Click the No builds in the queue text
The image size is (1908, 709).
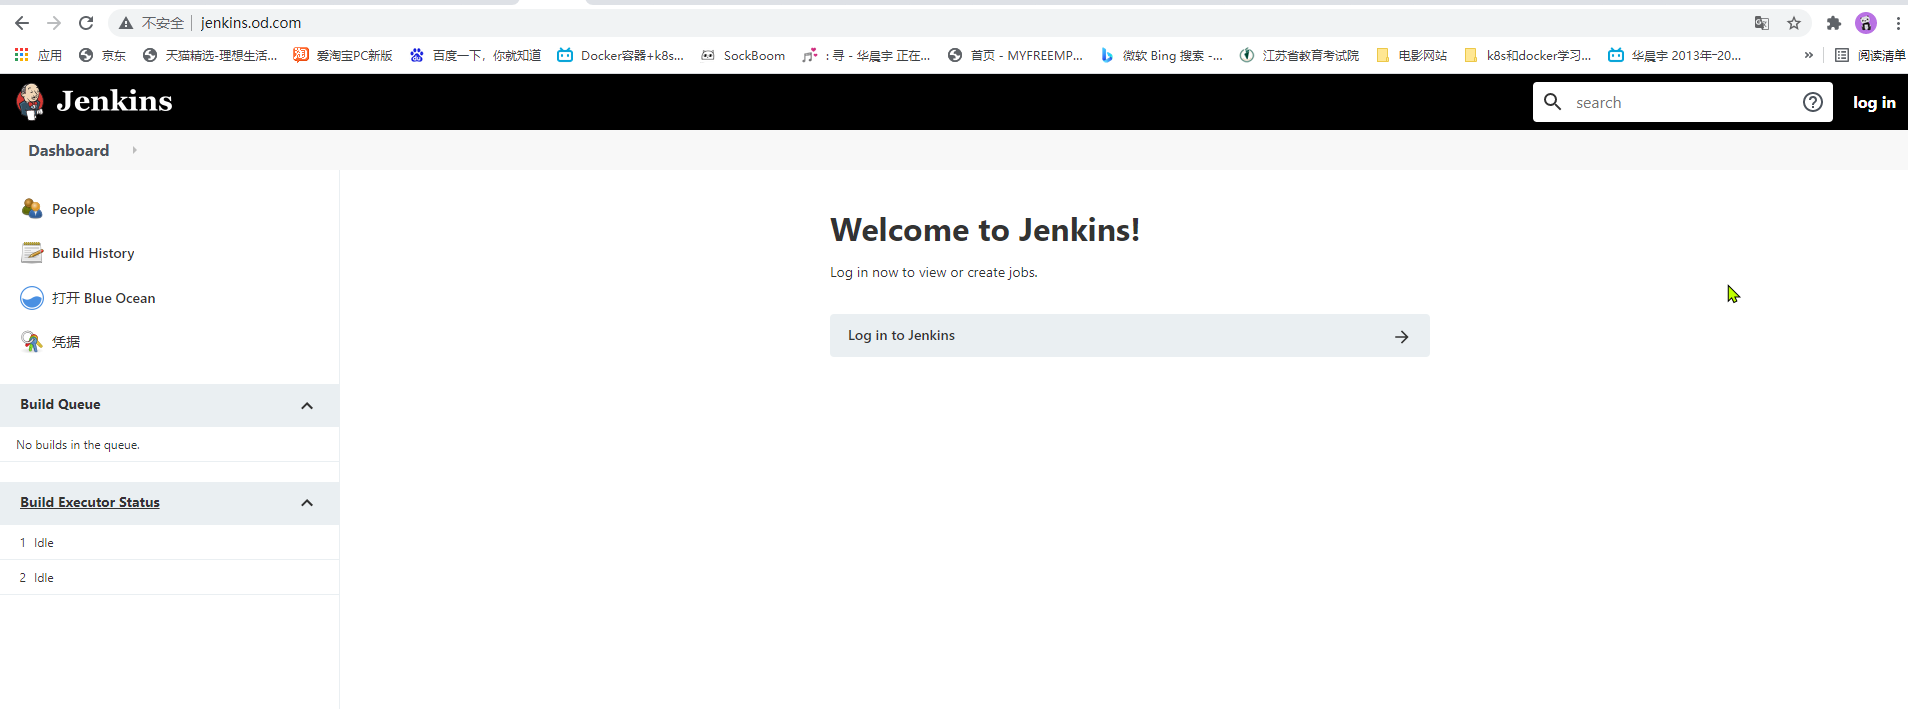pos(78,445)
